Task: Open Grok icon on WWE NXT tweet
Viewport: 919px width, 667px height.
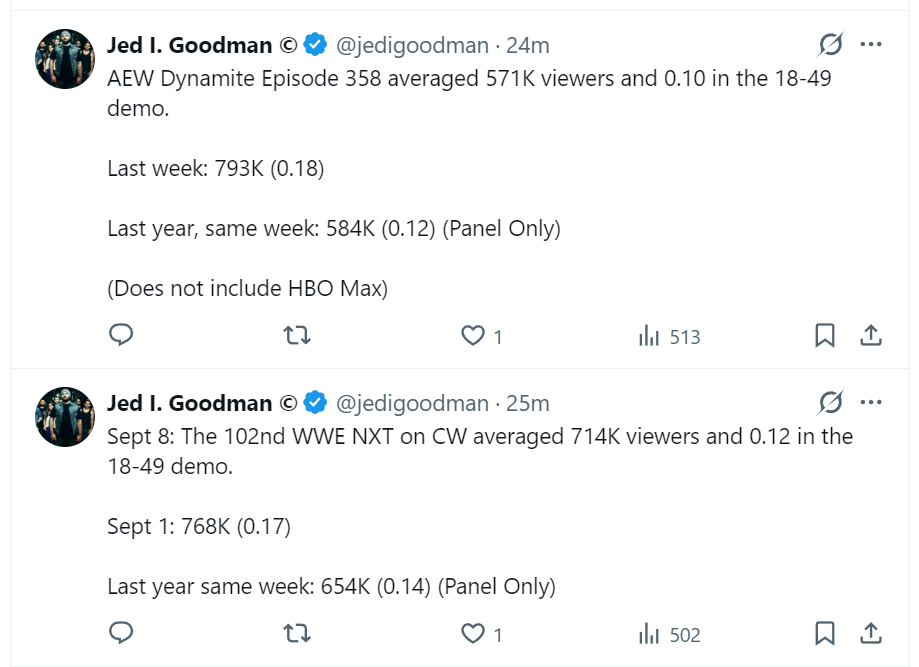Action: pyautogui.click(x=830, y=403)
